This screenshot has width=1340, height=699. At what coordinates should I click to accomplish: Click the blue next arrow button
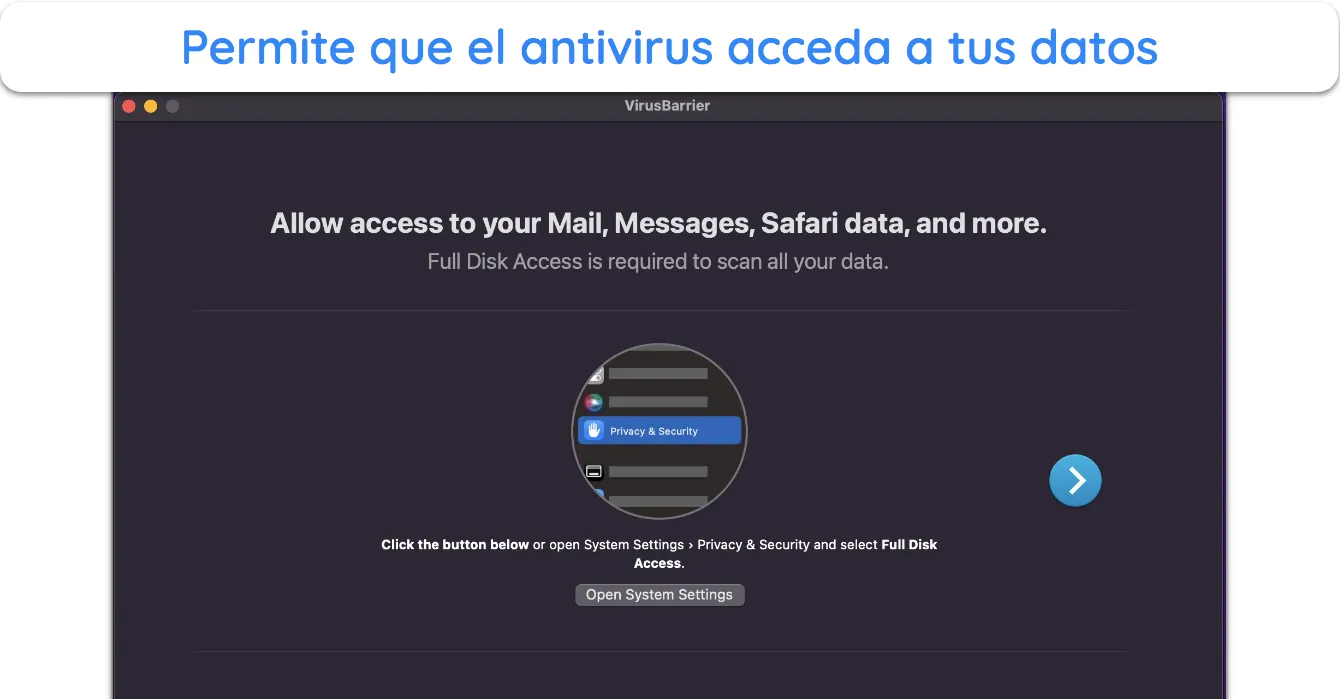(1075, 481)
